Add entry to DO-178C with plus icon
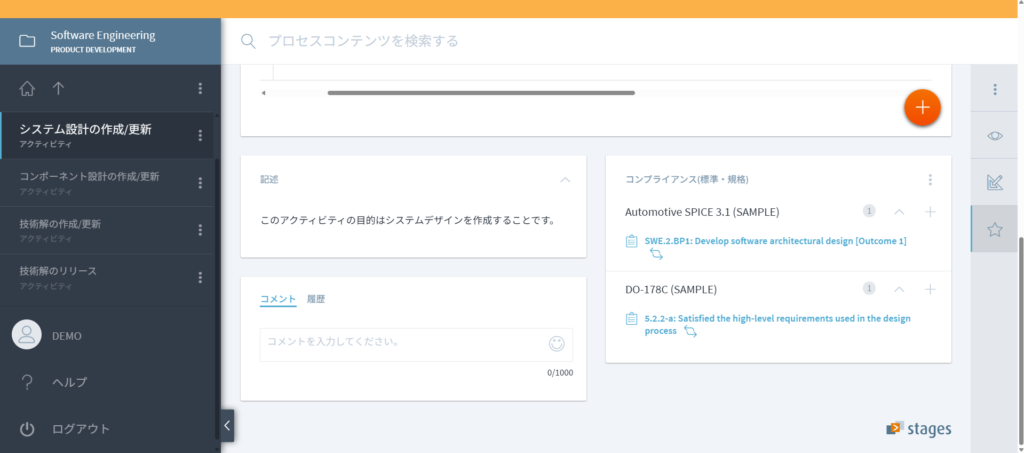 tap(931, 289)
